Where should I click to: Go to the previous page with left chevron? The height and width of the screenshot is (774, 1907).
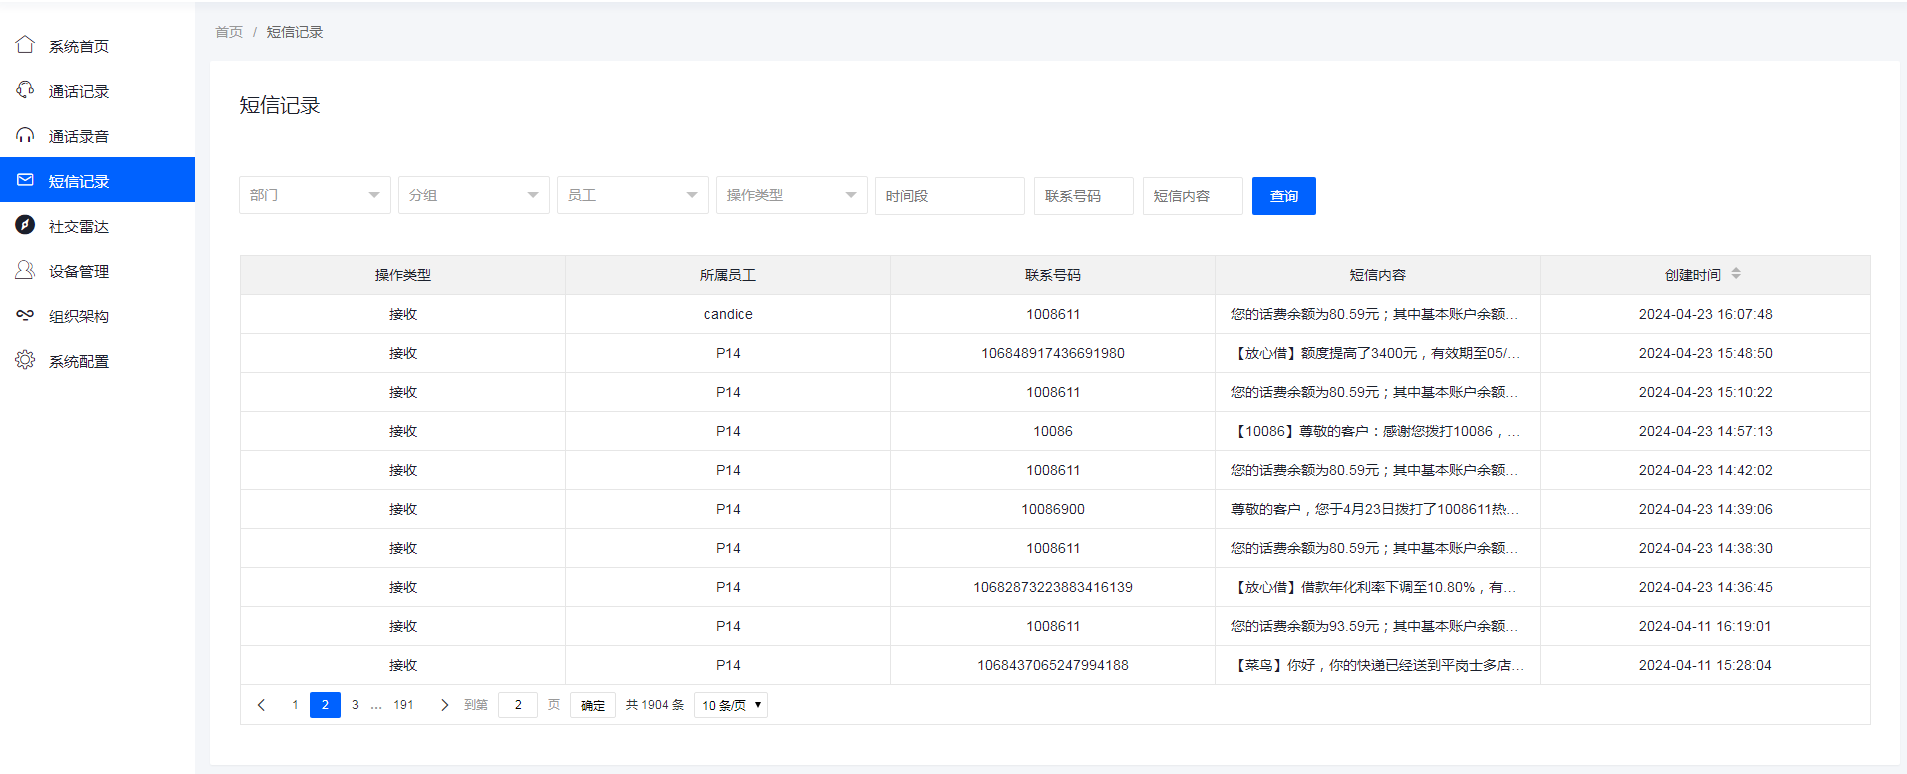pyautogui.click(x=262, y=705)
